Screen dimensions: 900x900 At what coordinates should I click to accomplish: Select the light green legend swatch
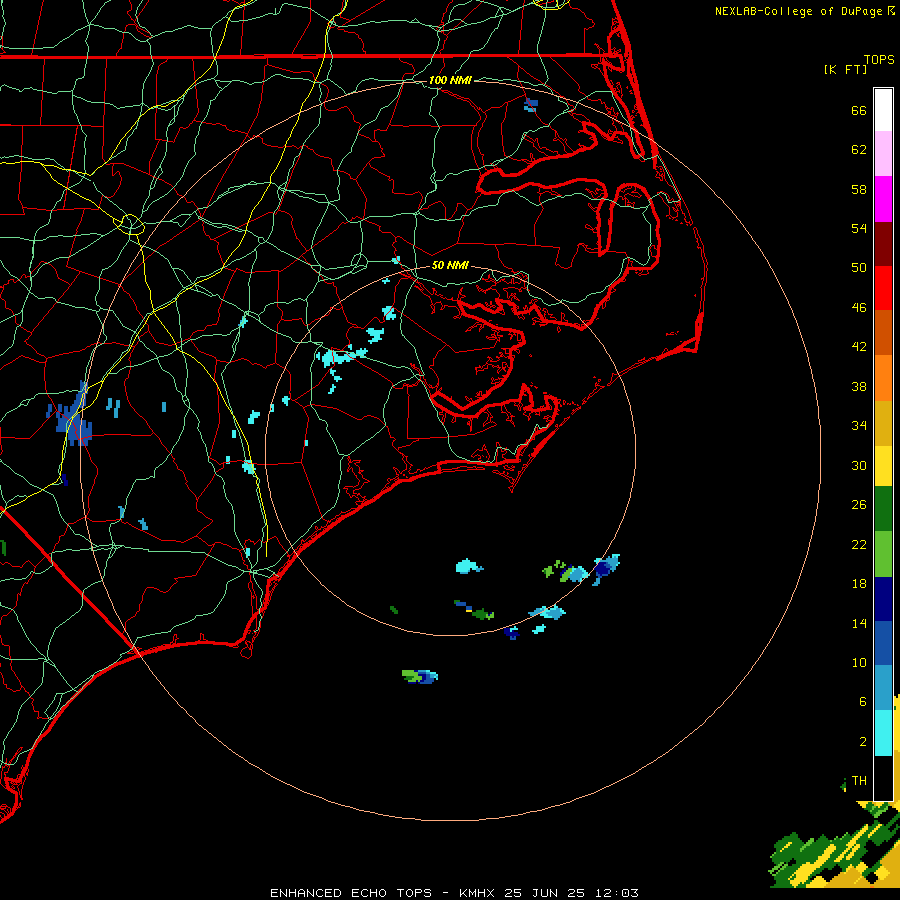[883, 554]
